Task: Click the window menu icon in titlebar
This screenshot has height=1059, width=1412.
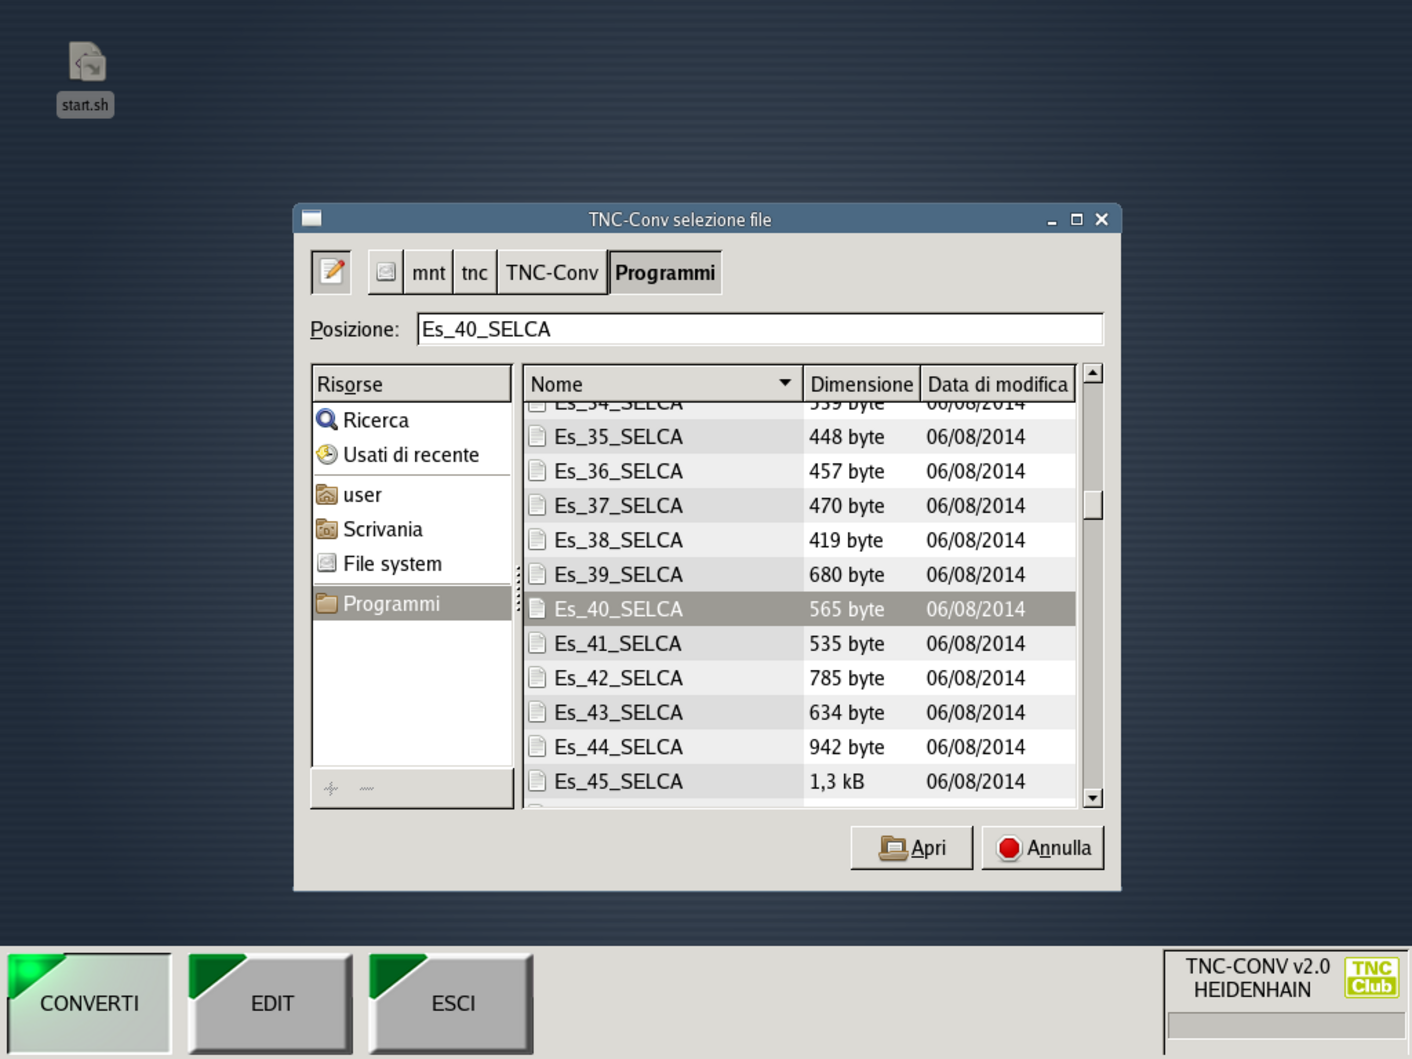Action: click(x=312, y=219)
